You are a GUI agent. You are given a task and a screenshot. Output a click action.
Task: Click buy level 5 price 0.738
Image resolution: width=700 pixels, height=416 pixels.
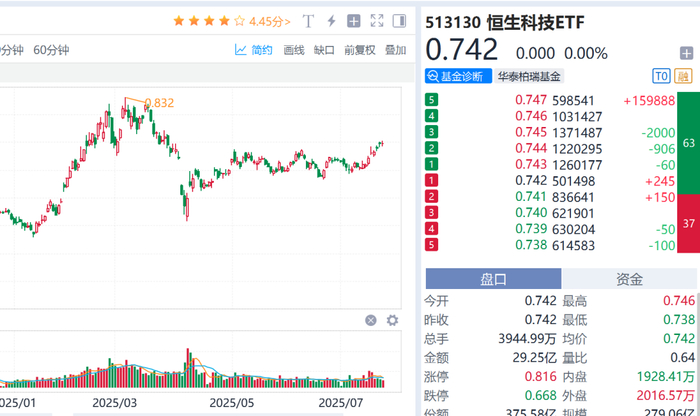pyautogui.click(x=531, y=245)
